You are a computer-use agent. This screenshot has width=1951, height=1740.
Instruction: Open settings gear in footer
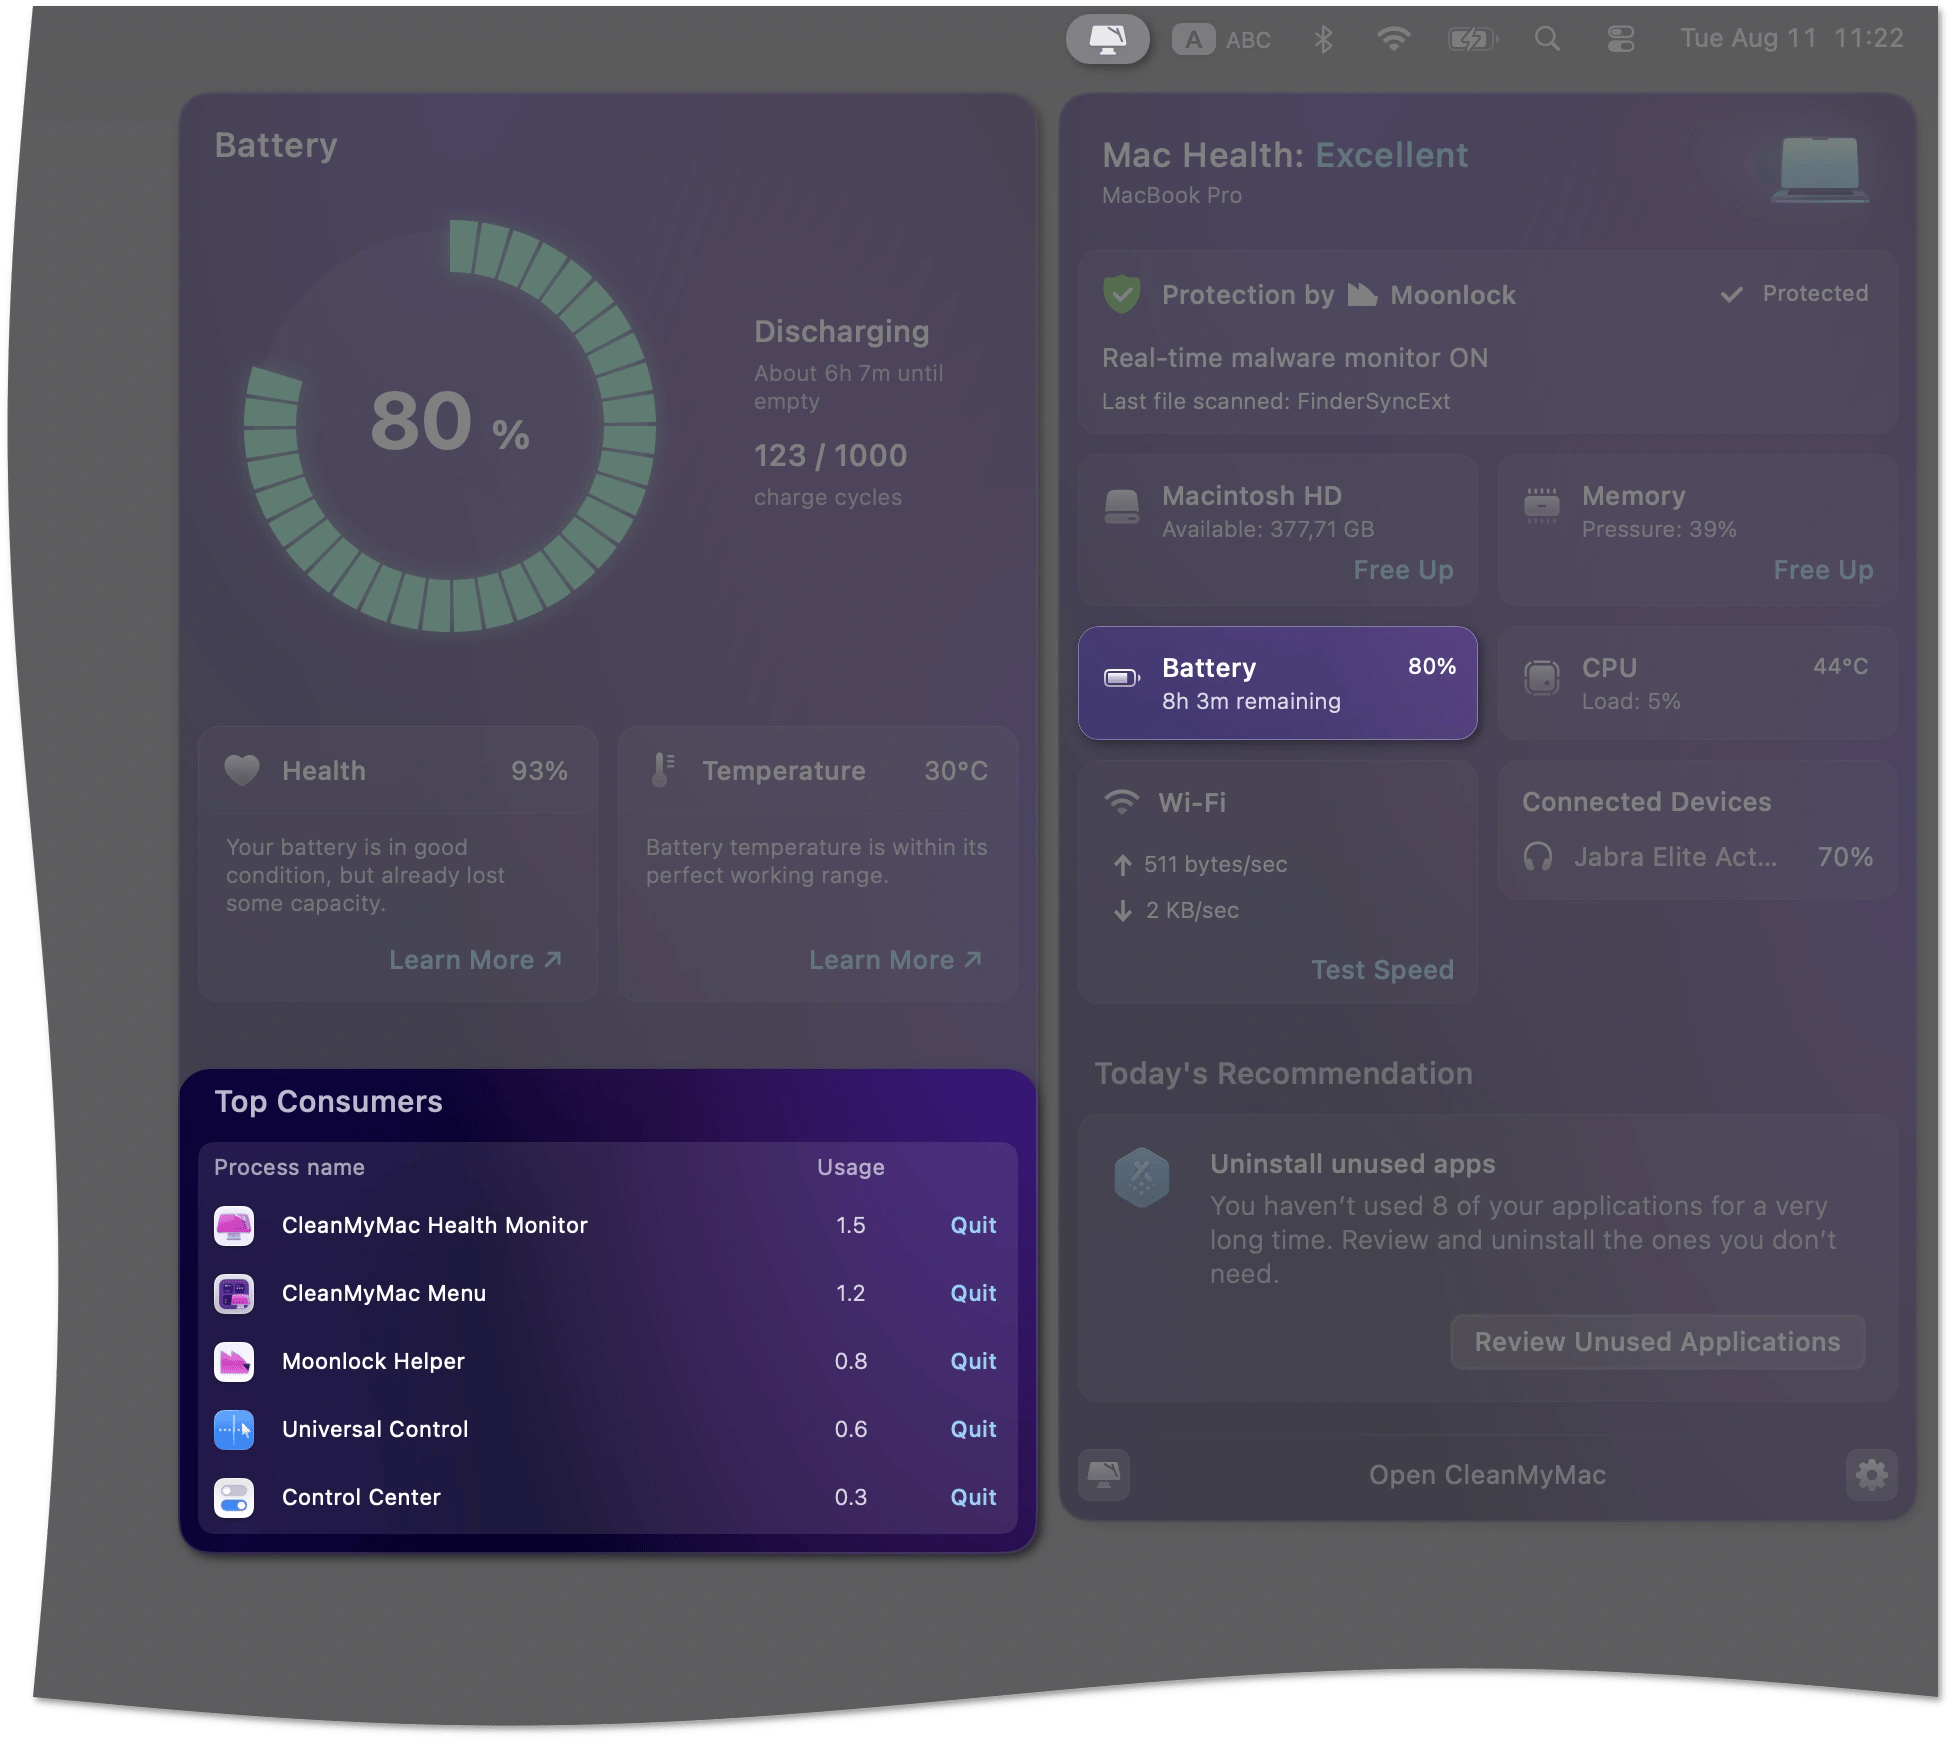click(1871, 1474)
